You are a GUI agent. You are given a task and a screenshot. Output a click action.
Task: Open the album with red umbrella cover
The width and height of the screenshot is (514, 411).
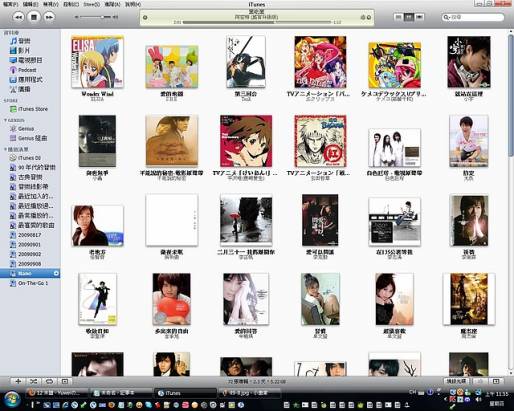[x=246, y=220]
